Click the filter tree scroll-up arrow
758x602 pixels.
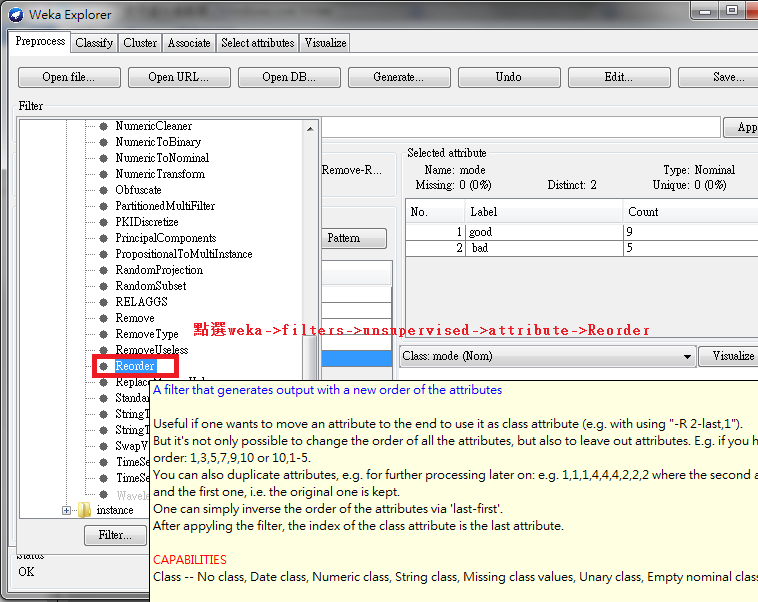(x=310, y=129)
